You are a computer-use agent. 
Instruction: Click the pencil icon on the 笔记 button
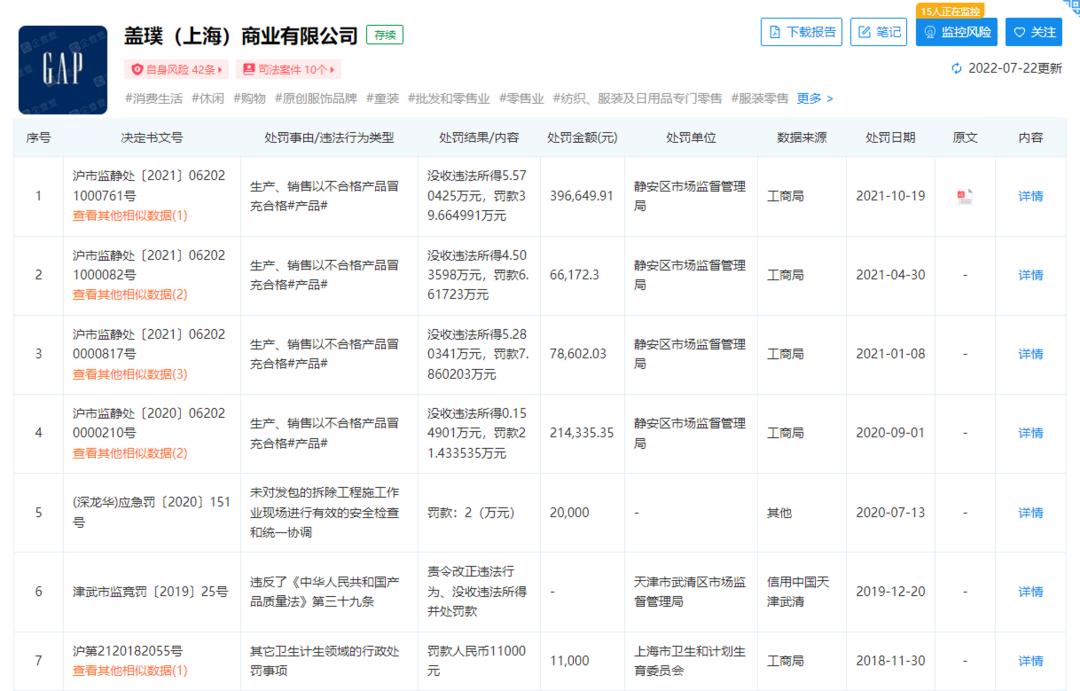[x=863, y=31]
